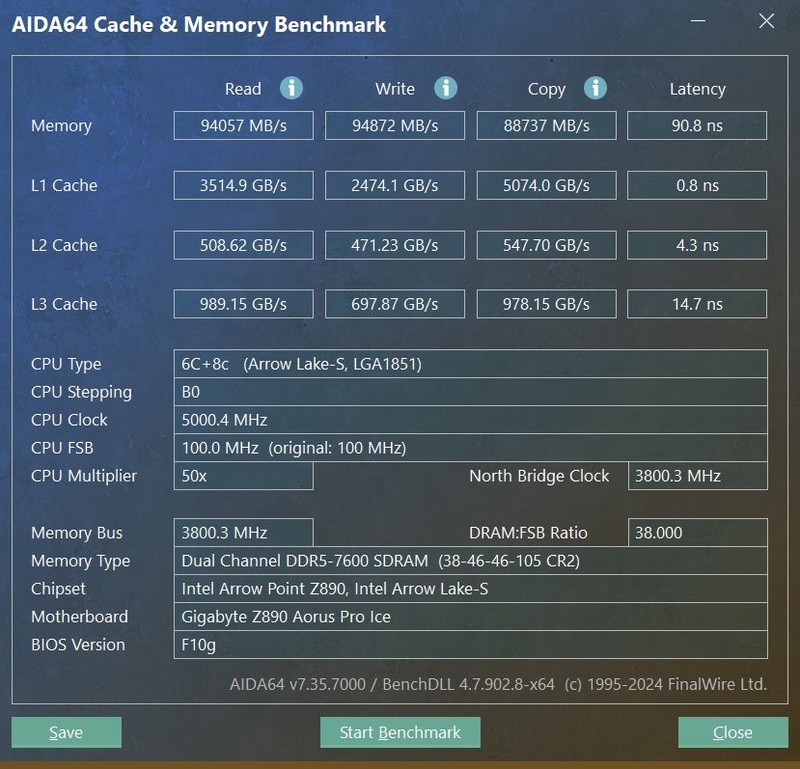Viewport: 800px width, 769px height.
Task: Click the info icon next to Copy
Action: tap(595, 88)
